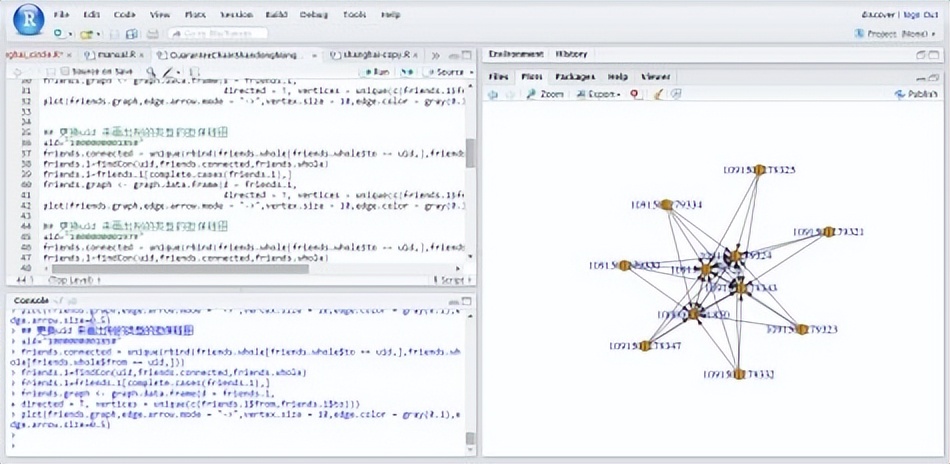Click the project icon beside Project (None)
This screenshot has width=950, height=464.
pos(860,34)
